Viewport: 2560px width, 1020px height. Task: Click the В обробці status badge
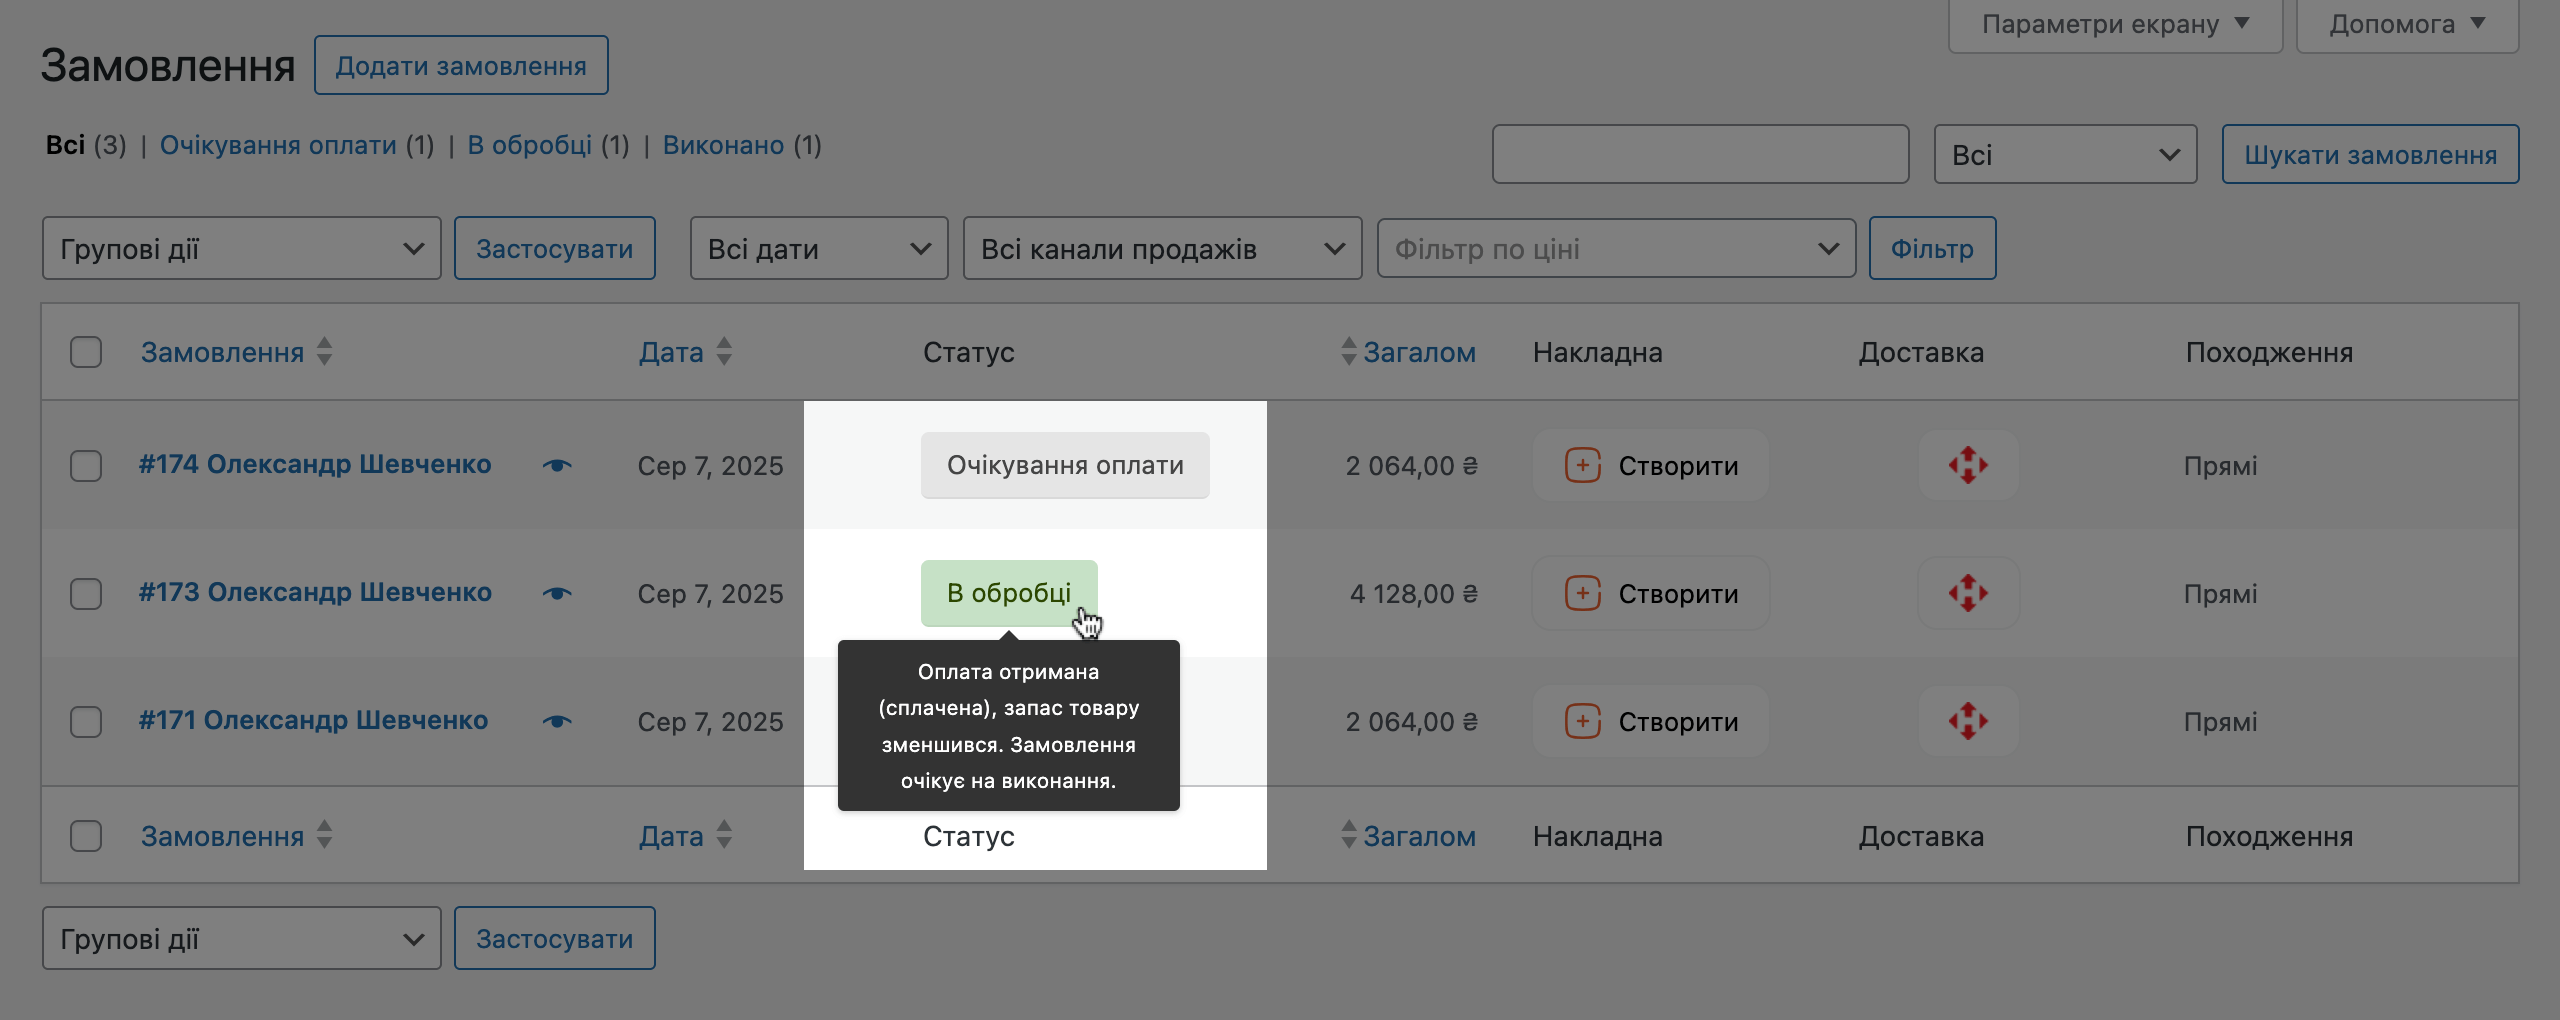[1009, 593]
